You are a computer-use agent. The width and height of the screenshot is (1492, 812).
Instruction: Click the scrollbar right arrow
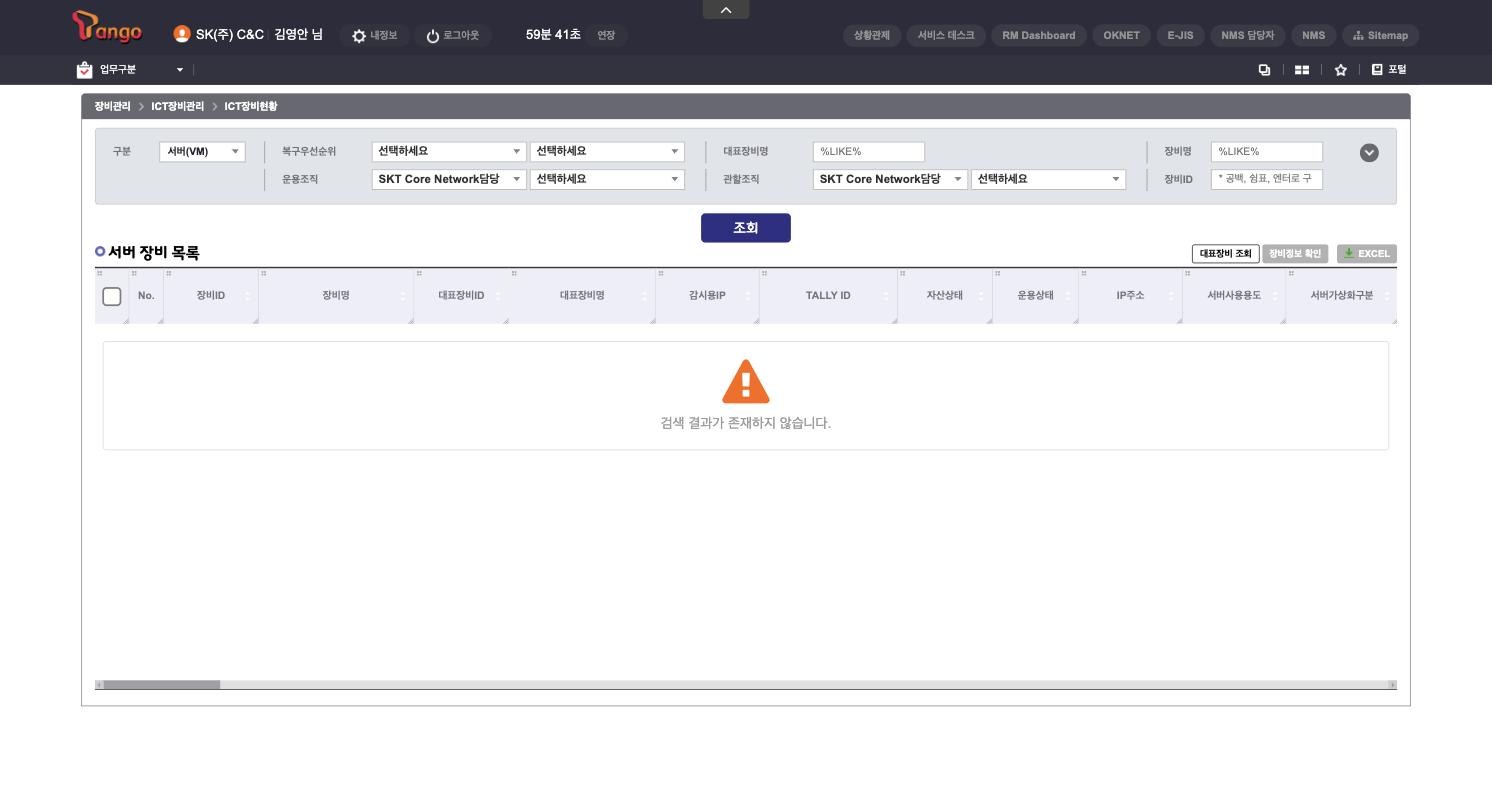[1392, 685]
